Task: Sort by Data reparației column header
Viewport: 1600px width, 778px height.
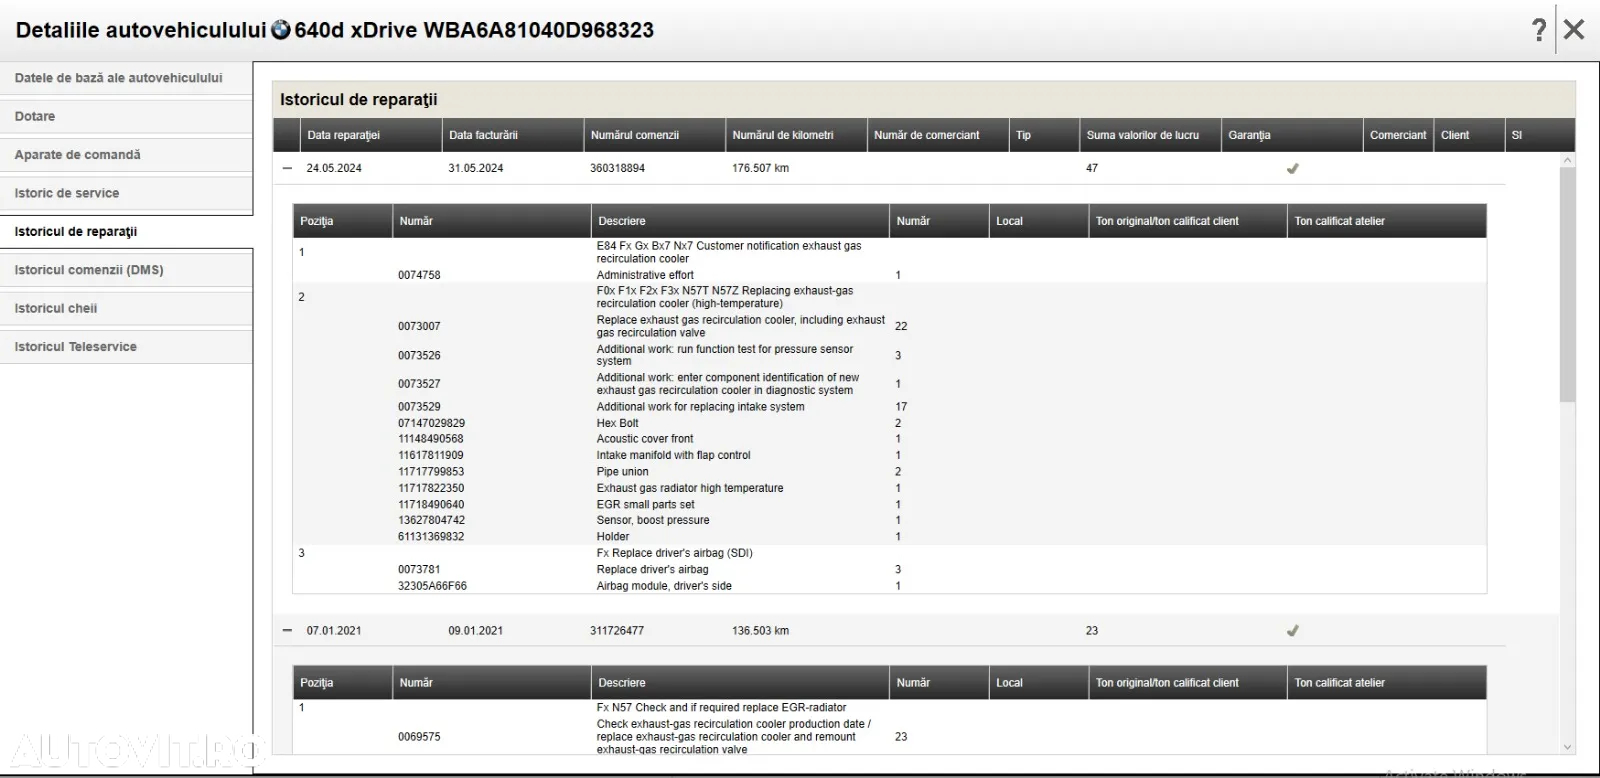Action: [x=371, y=135]
